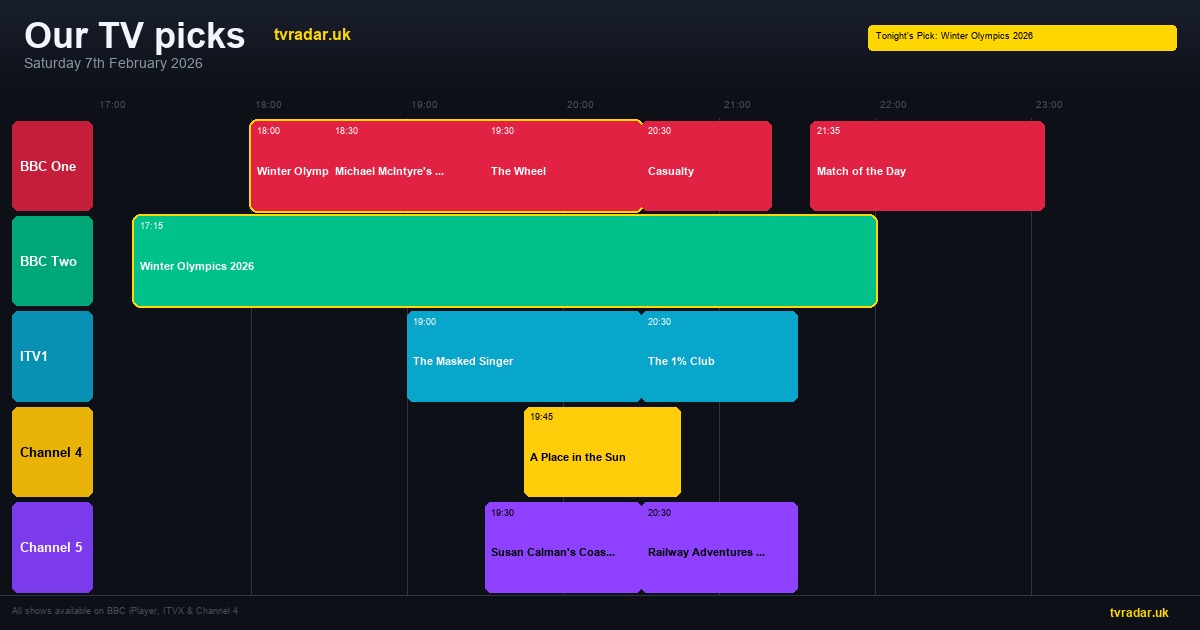Open the tvradar.uk link beside the title
This screenshot has width=1200, height=630.
tap(312, 35)
